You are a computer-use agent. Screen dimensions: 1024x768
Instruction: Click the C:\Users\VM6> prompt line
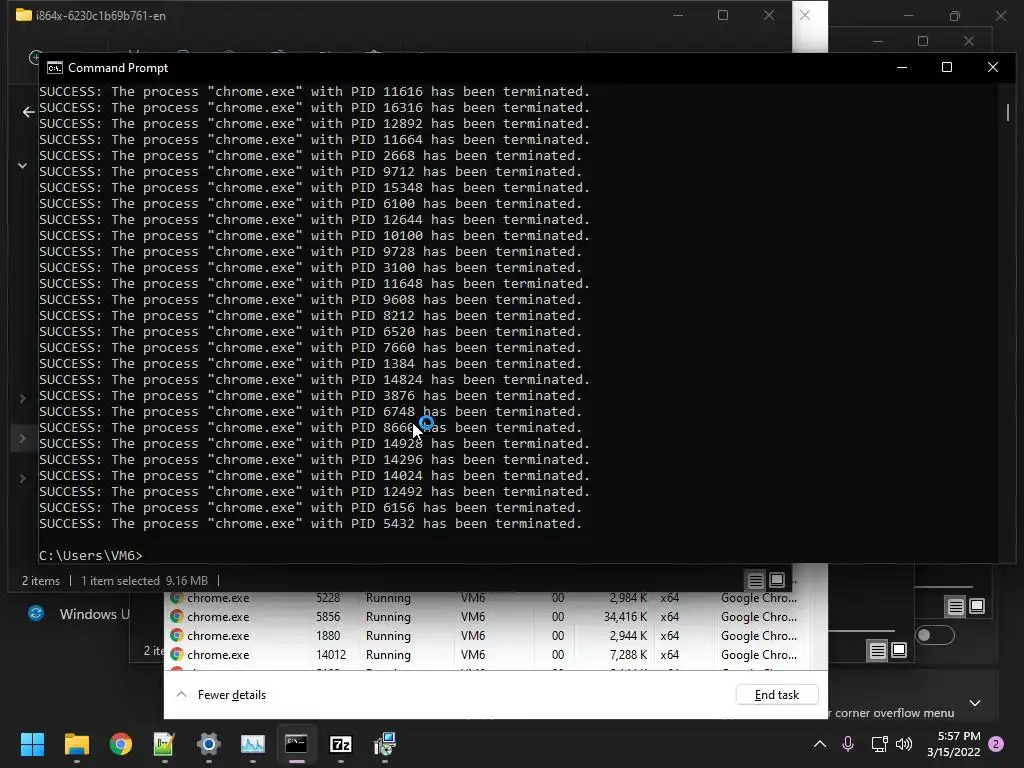pos(90,555)
